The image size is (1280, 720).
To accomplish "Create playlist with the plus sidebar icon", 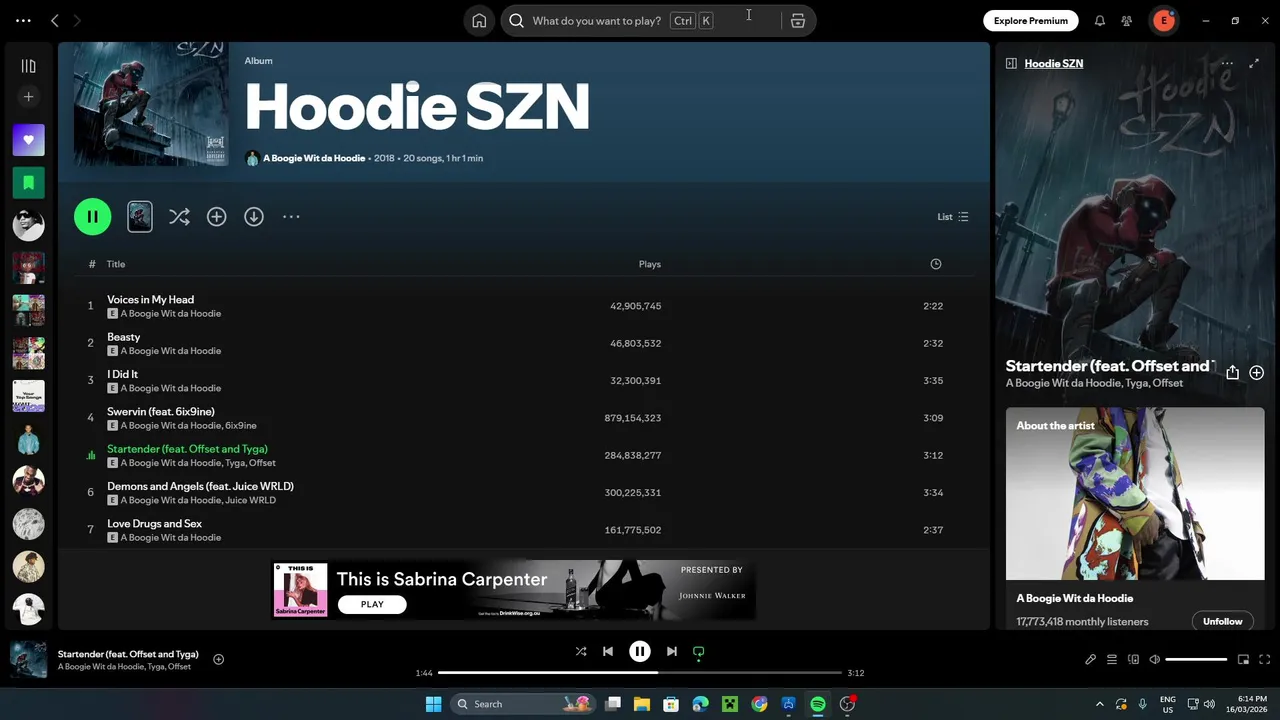I will 28,97.
